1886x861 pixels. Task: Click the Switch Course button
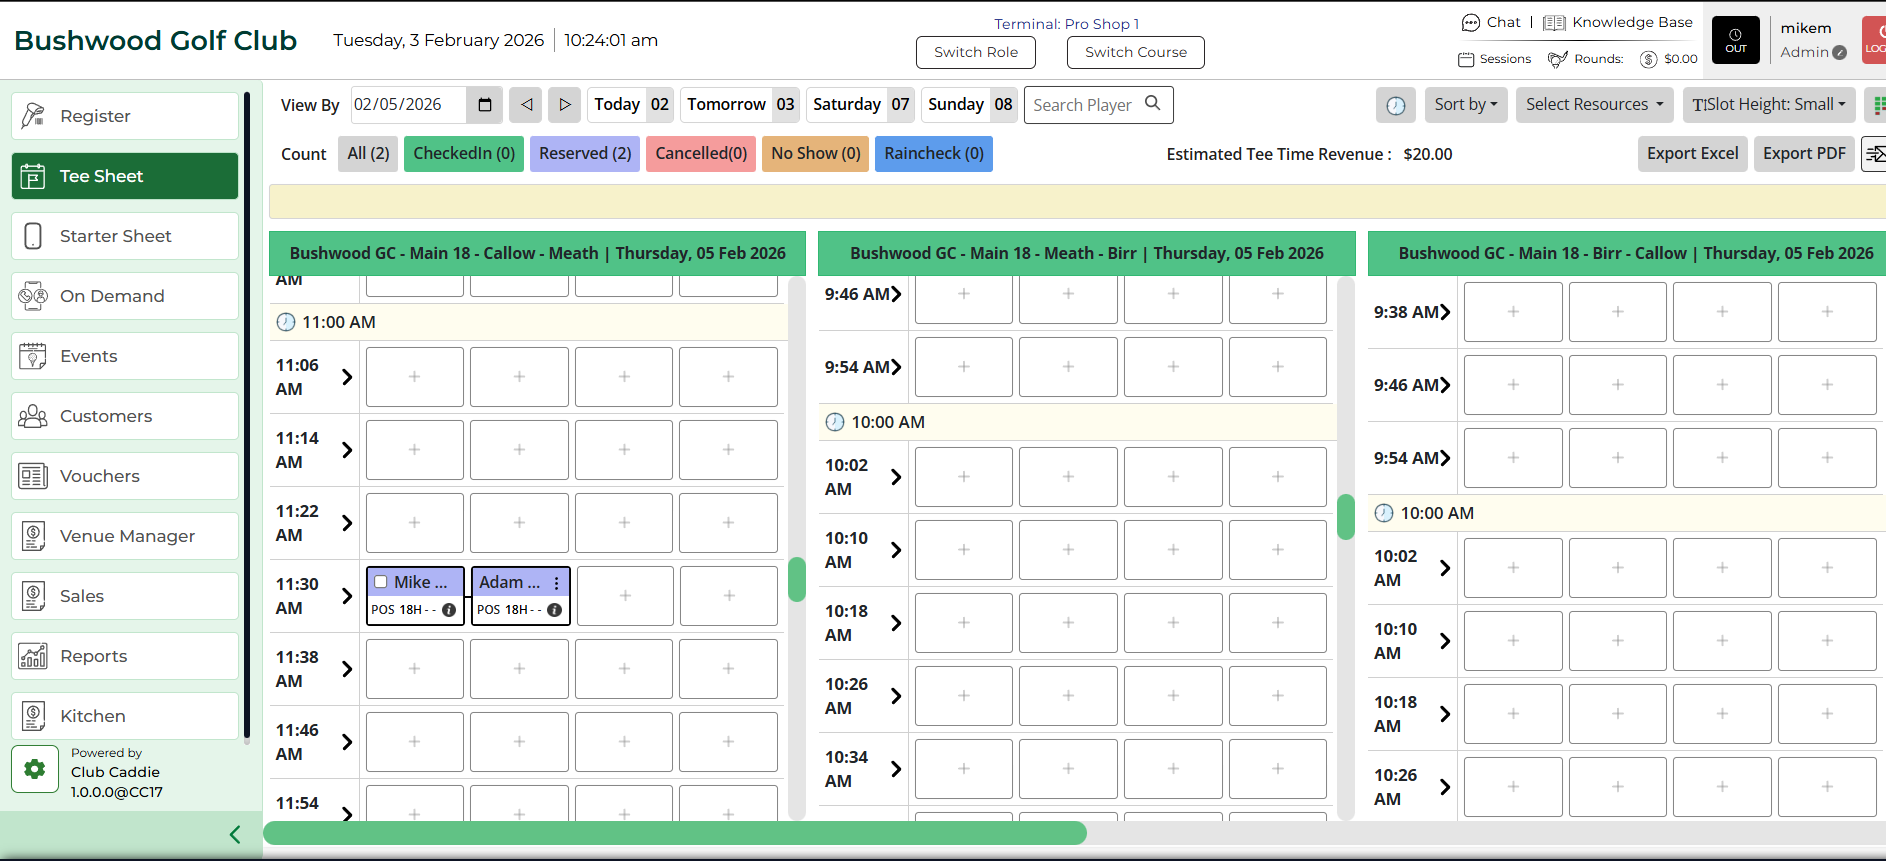tap(1135, 52)
